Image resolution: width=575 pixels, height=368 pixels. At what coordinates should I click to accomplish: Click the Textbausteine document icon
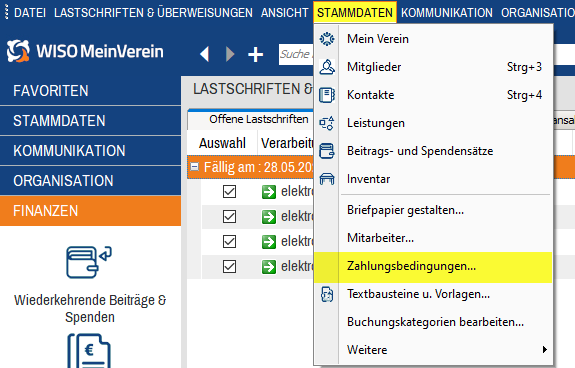(x=327, y=294)
